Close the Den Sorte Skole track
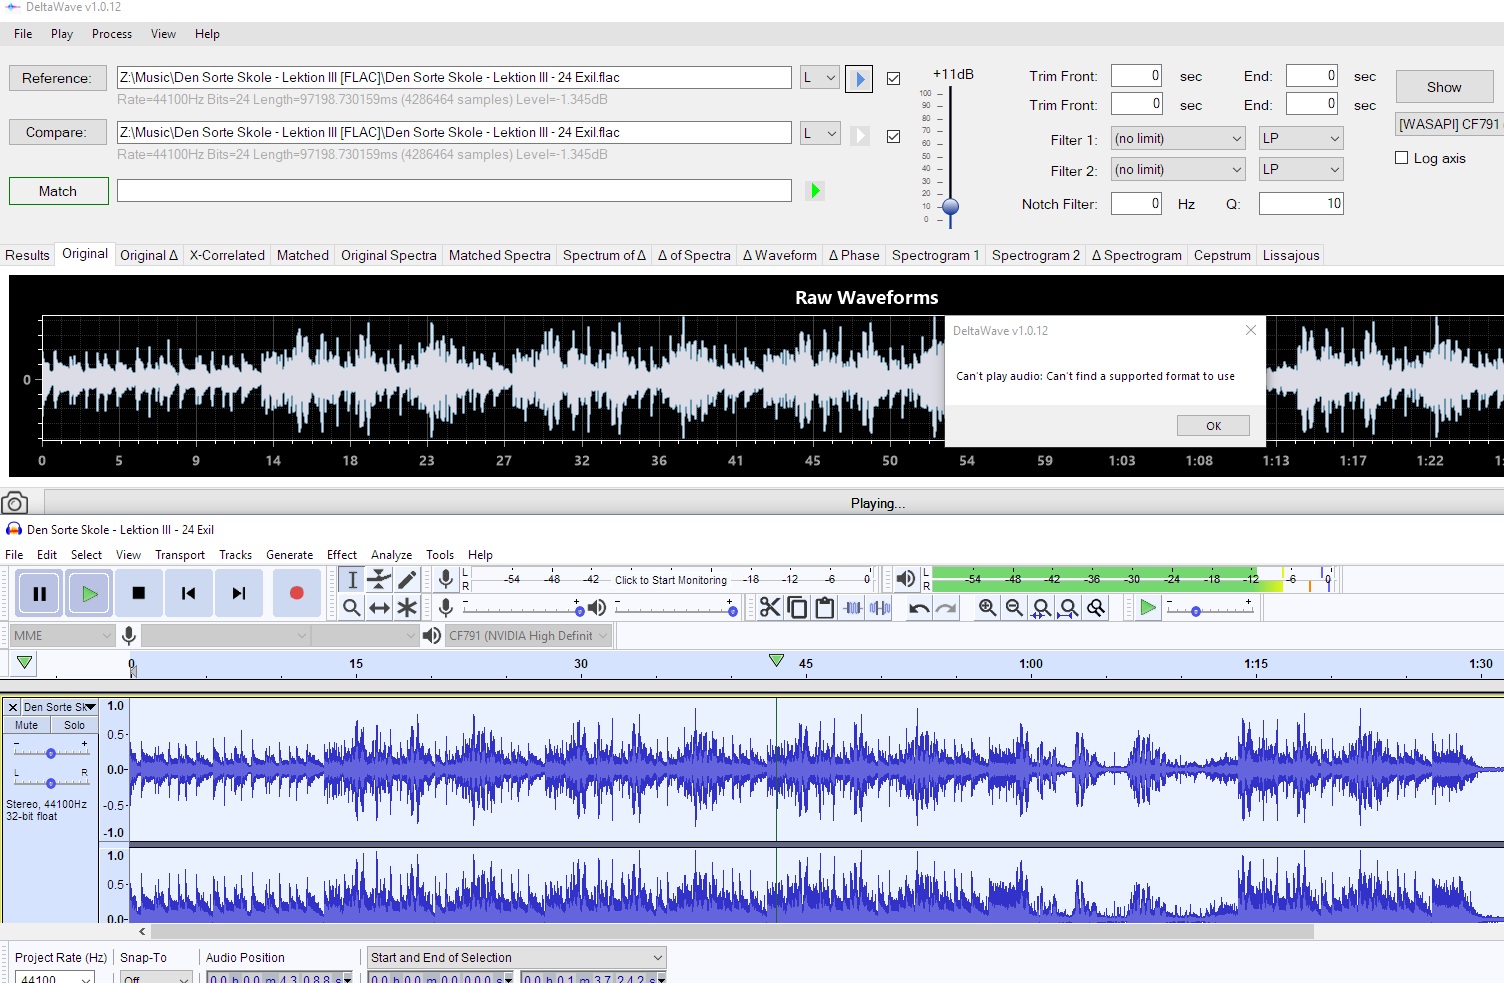 pos(13,707)
